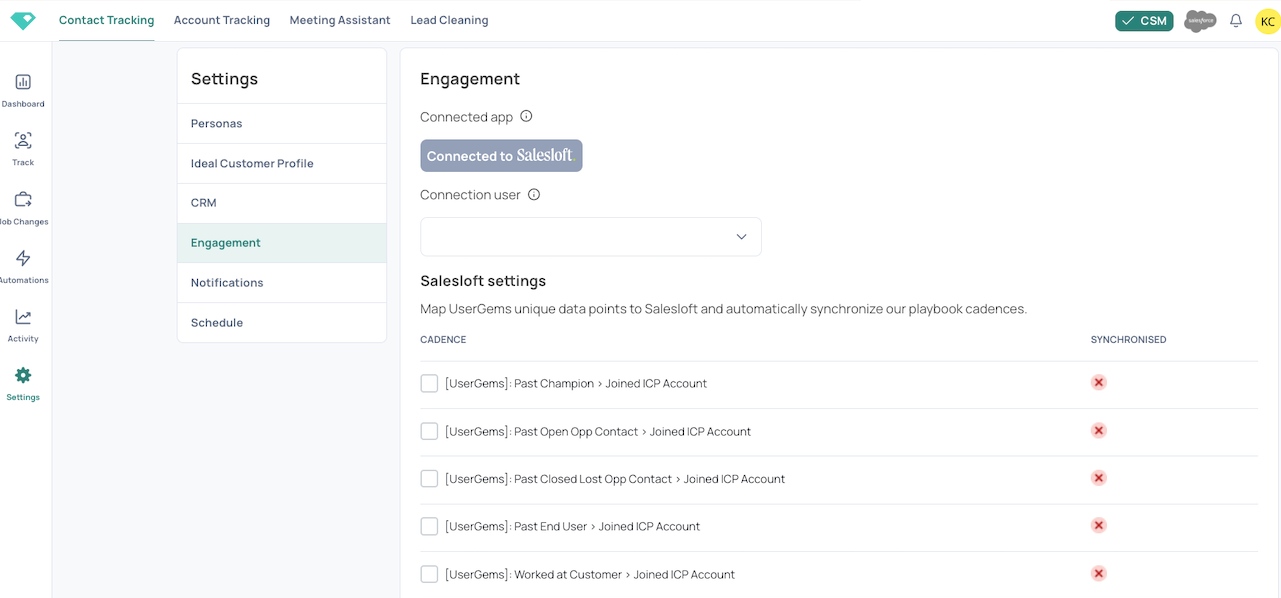The width and height of the screenshot is (1281, 598).
Task: Select the Settings gear icon
Action: point(23,375)
